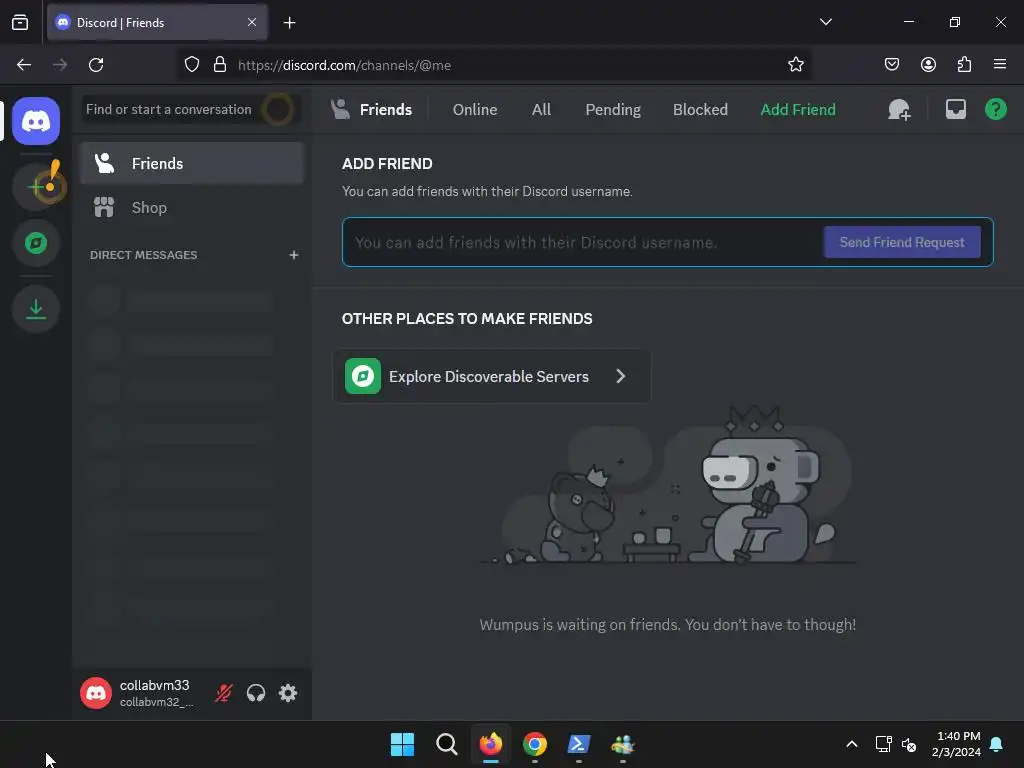
Task: Click the browser forward arrow
Action: point(60,65)
